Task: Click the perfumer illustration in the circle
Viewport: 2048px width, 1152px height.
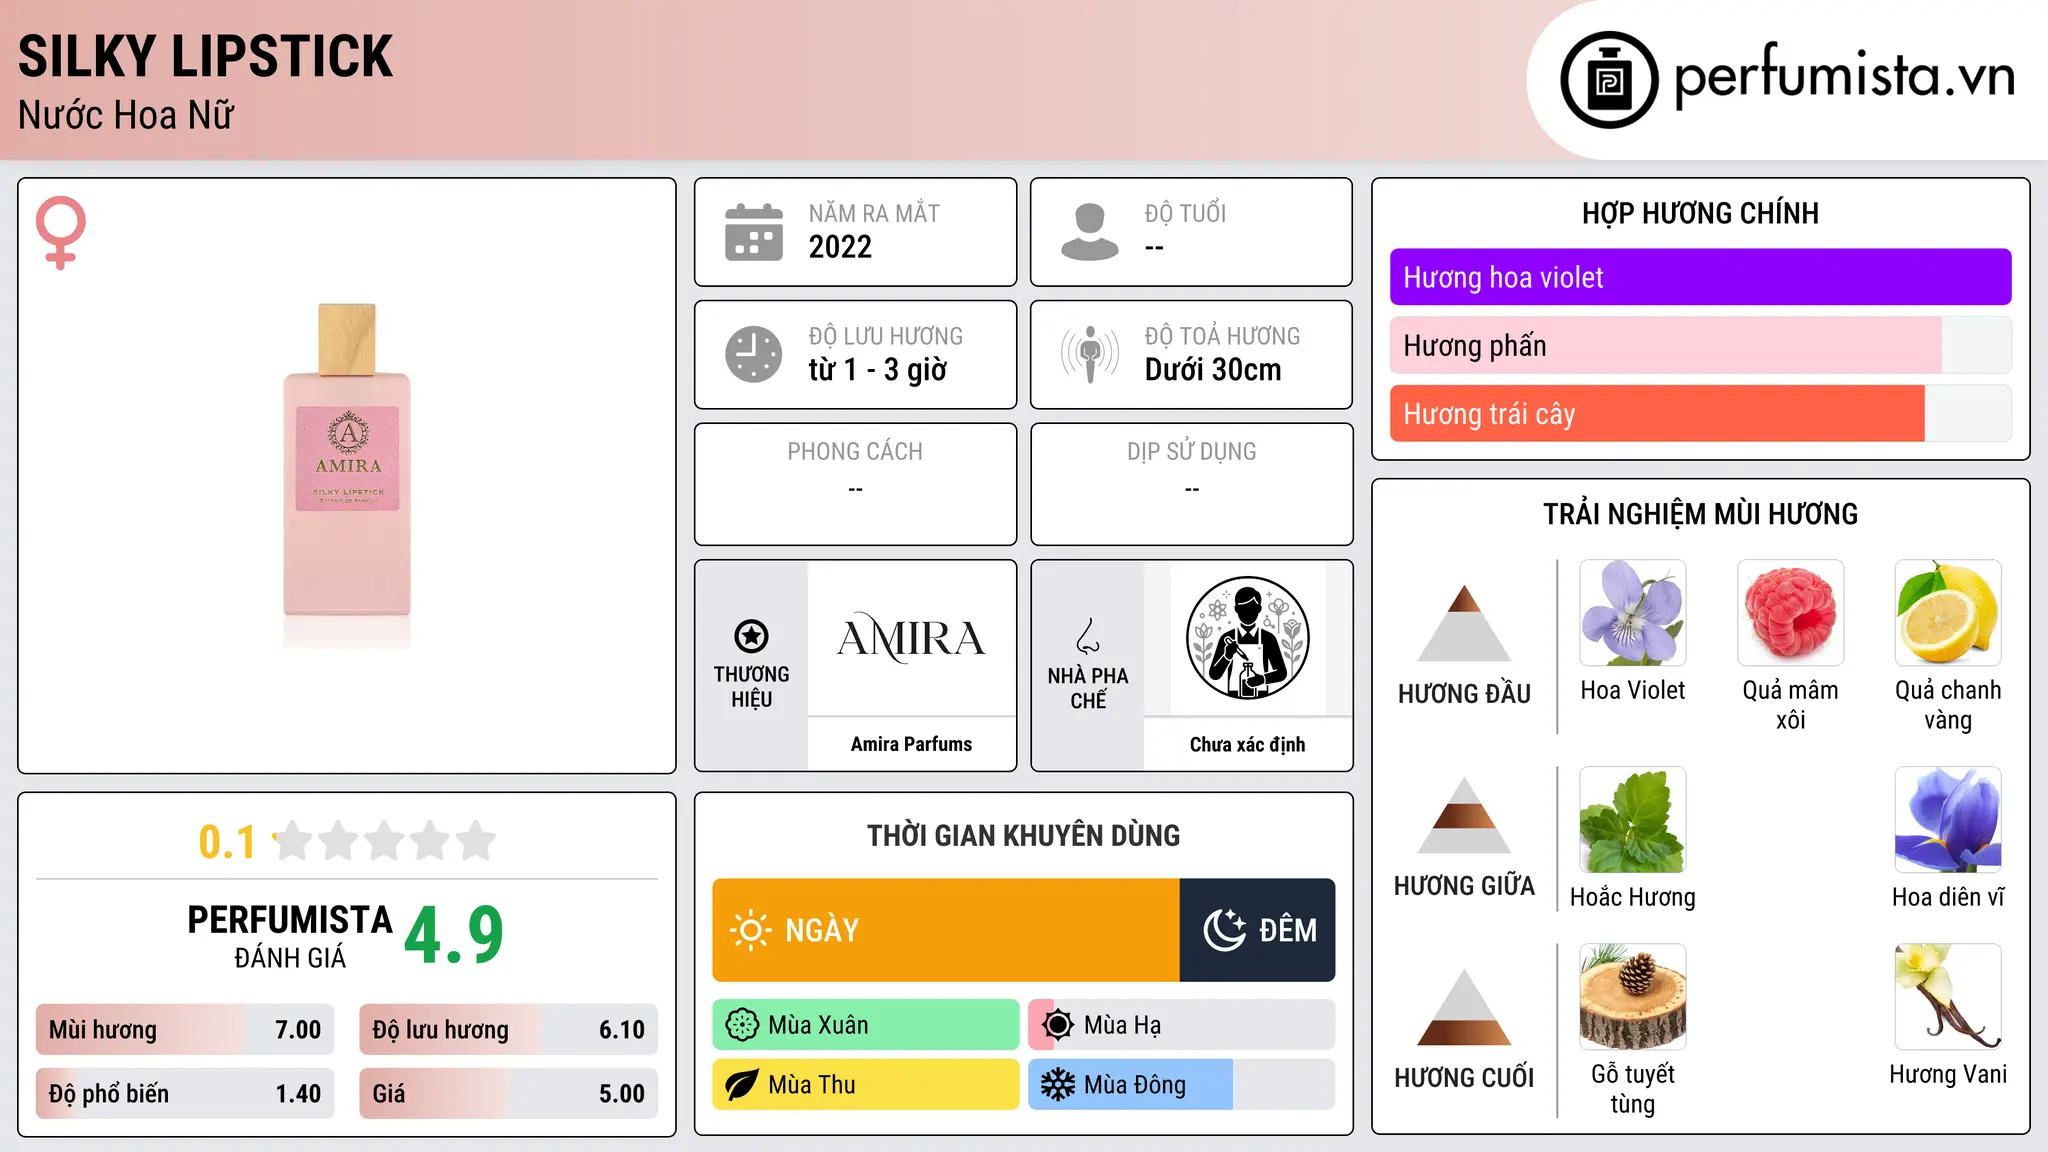Action: (x=1247, y=638)
